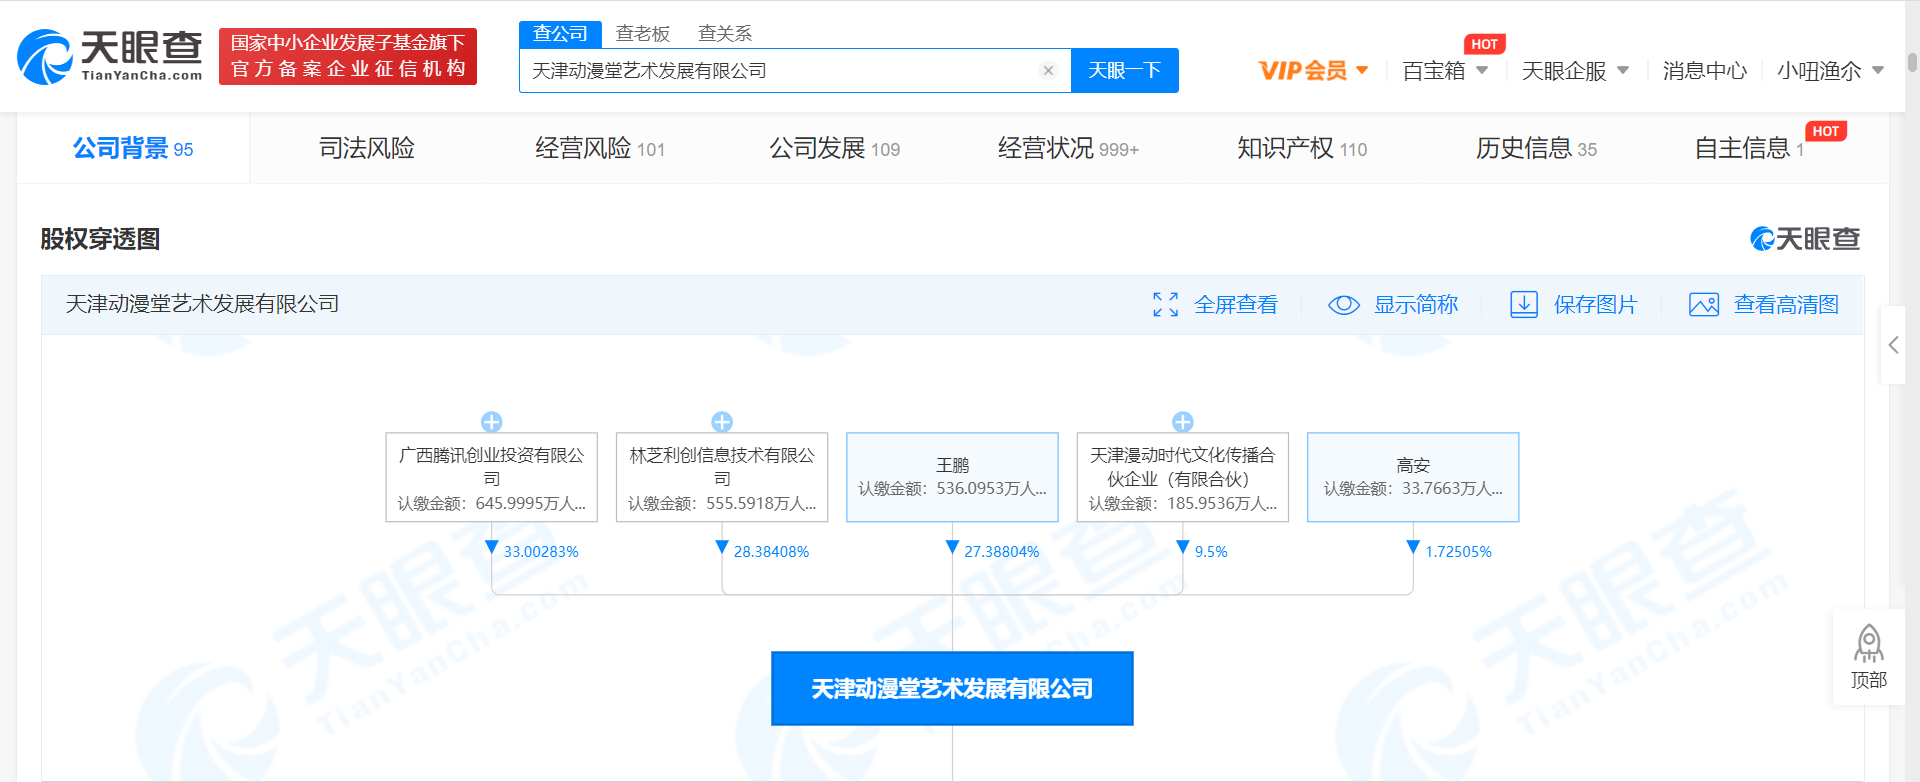Switch to the 司法风险 tab
This screenshot has height=782, width=1920.
click(x=367, y=148)
